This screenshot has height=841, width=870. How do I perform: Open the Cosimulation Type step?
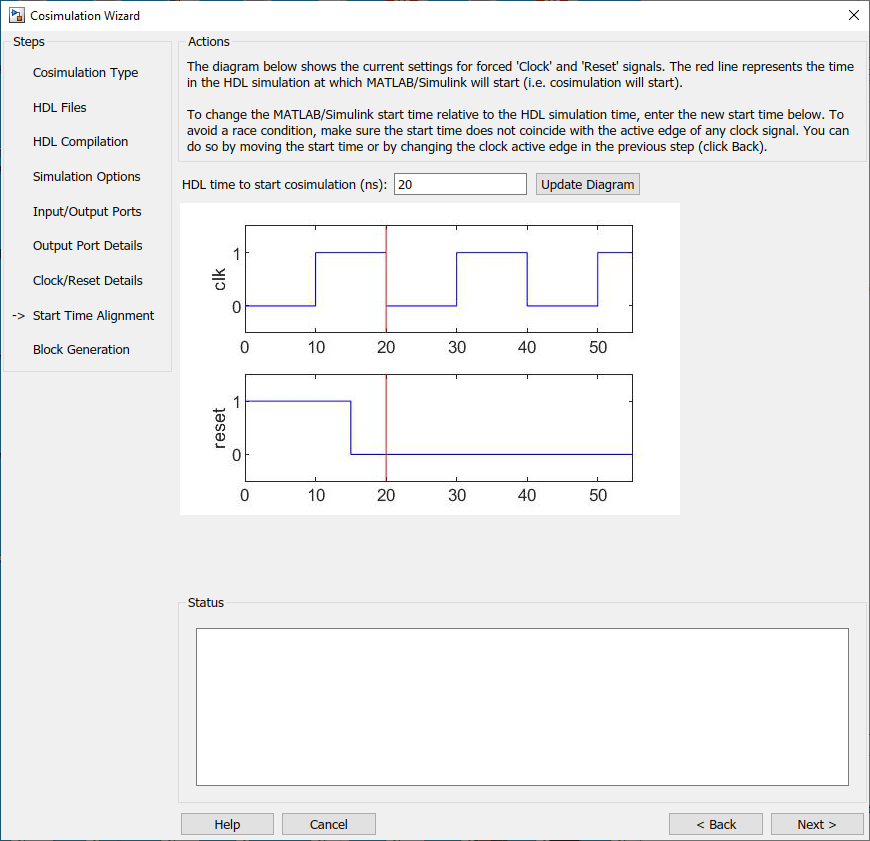click(x=85, y=72)
